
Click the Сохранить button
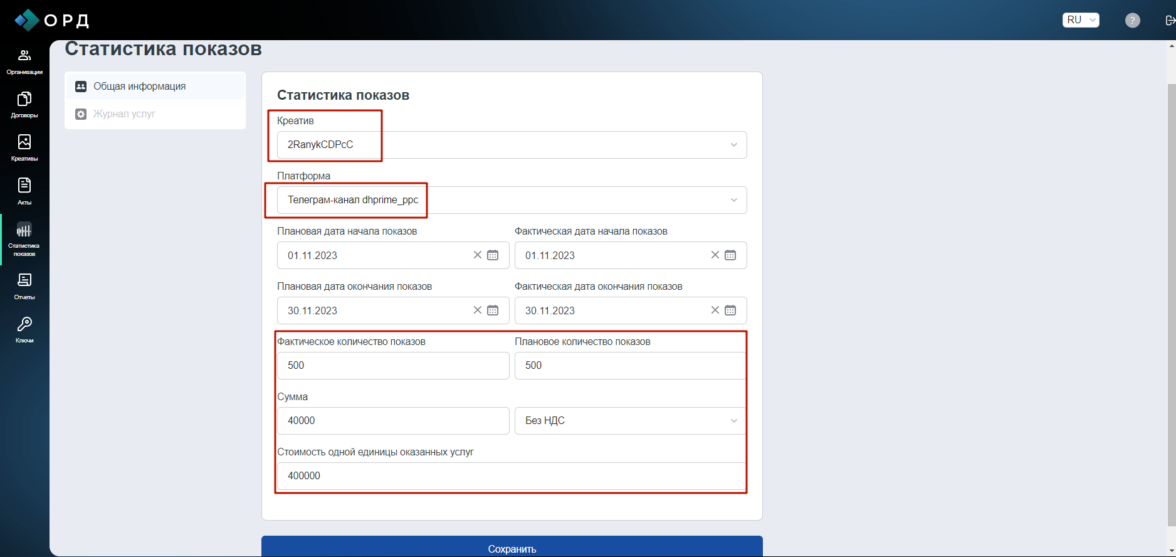point(512,548)
